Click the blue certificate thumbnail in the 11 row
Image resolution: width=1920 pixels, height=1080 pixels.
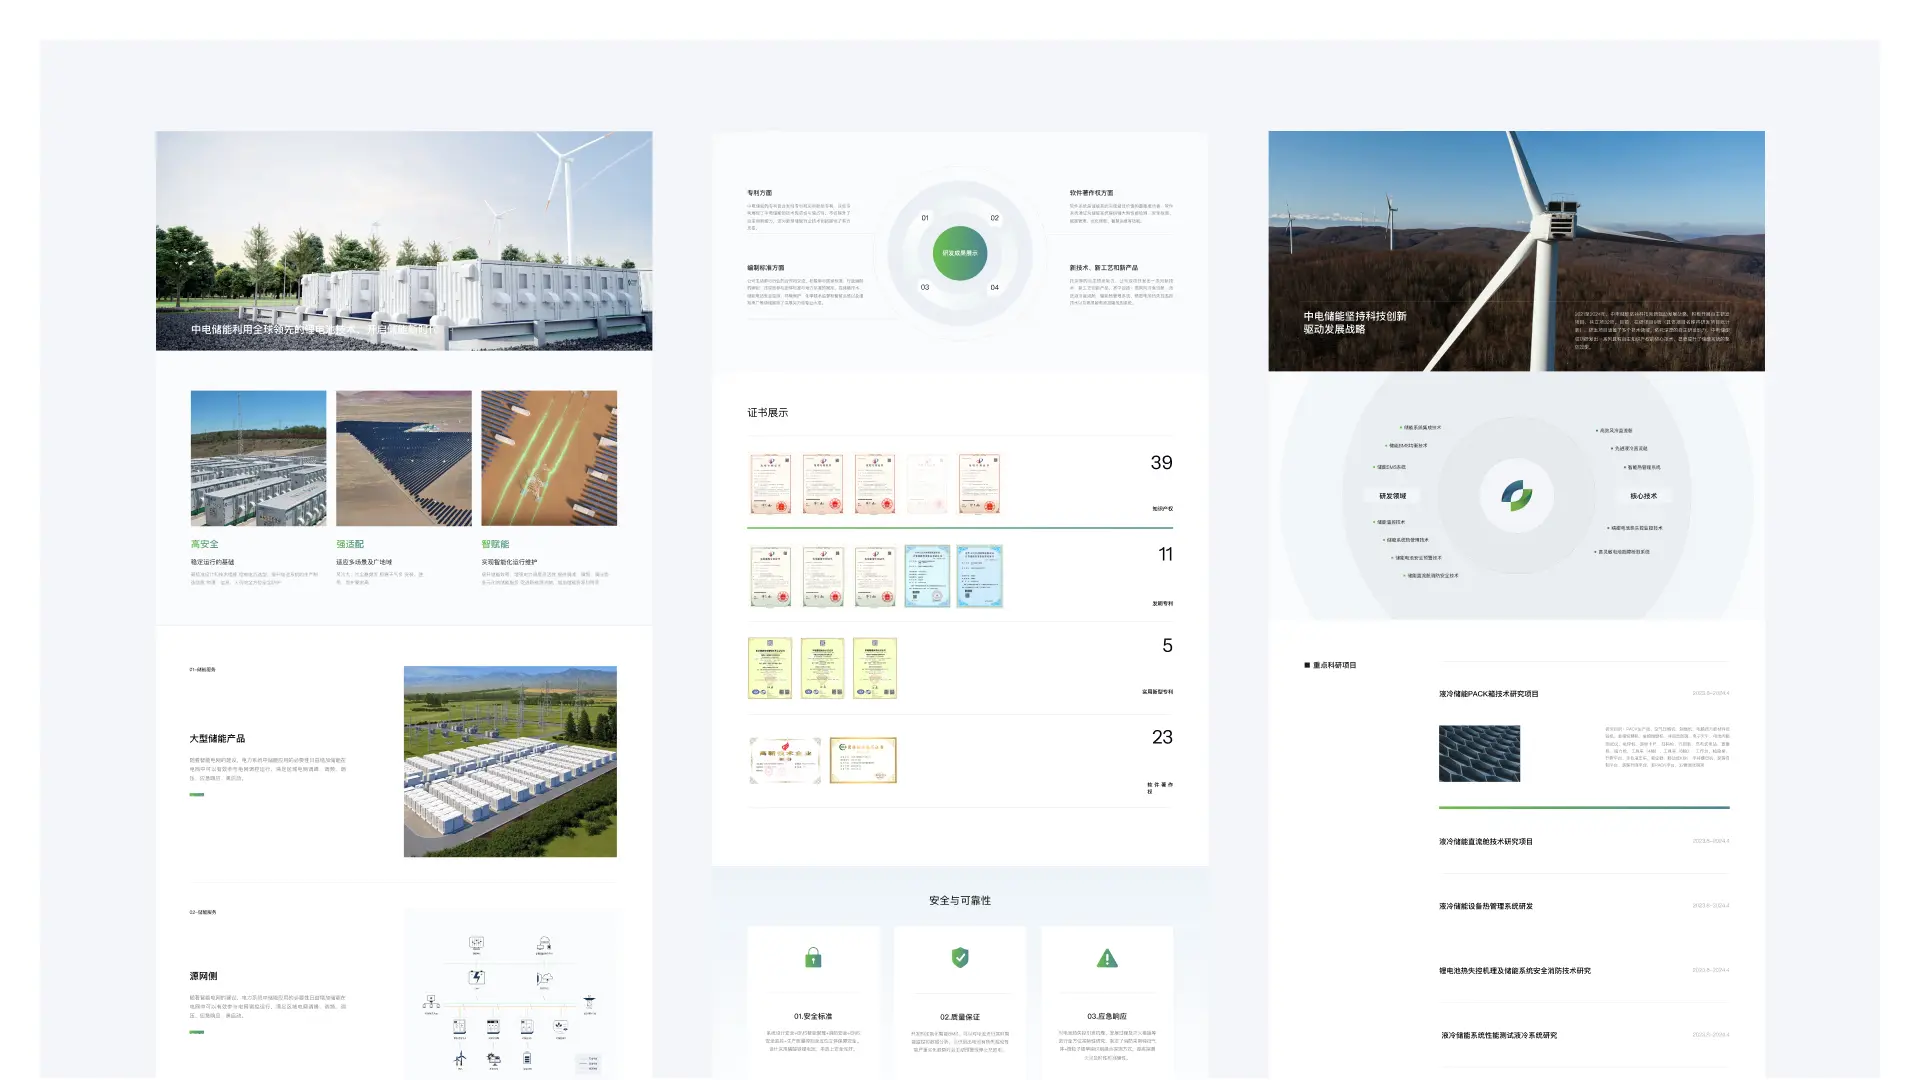[927, 576]
